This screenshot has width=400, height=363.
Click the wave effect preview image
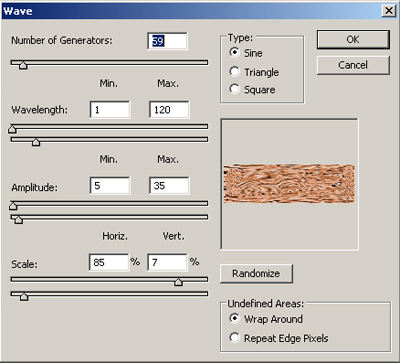tap(289, 183)
